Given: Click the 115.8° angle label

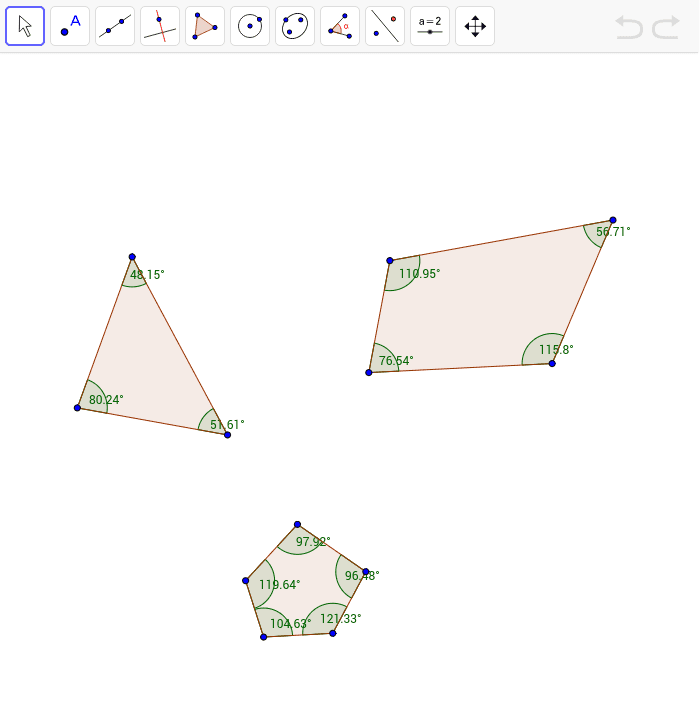Looking at the screenshot, I should [x=556, y=350].
